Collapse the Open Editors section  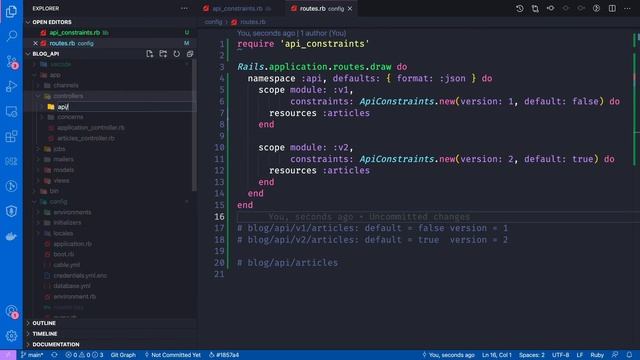click(51, 22)
